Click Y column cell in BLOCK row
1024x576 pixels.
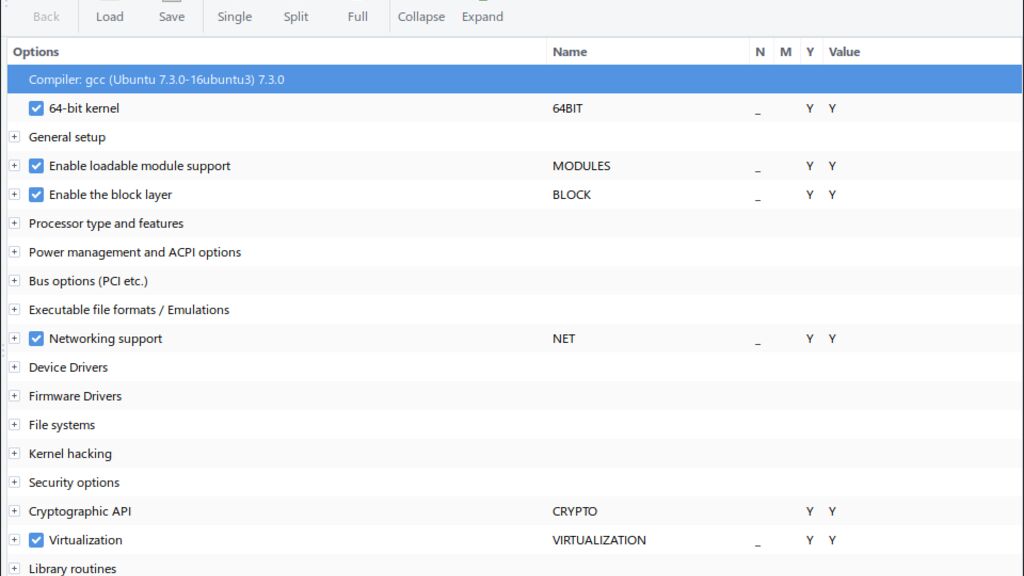810,195
